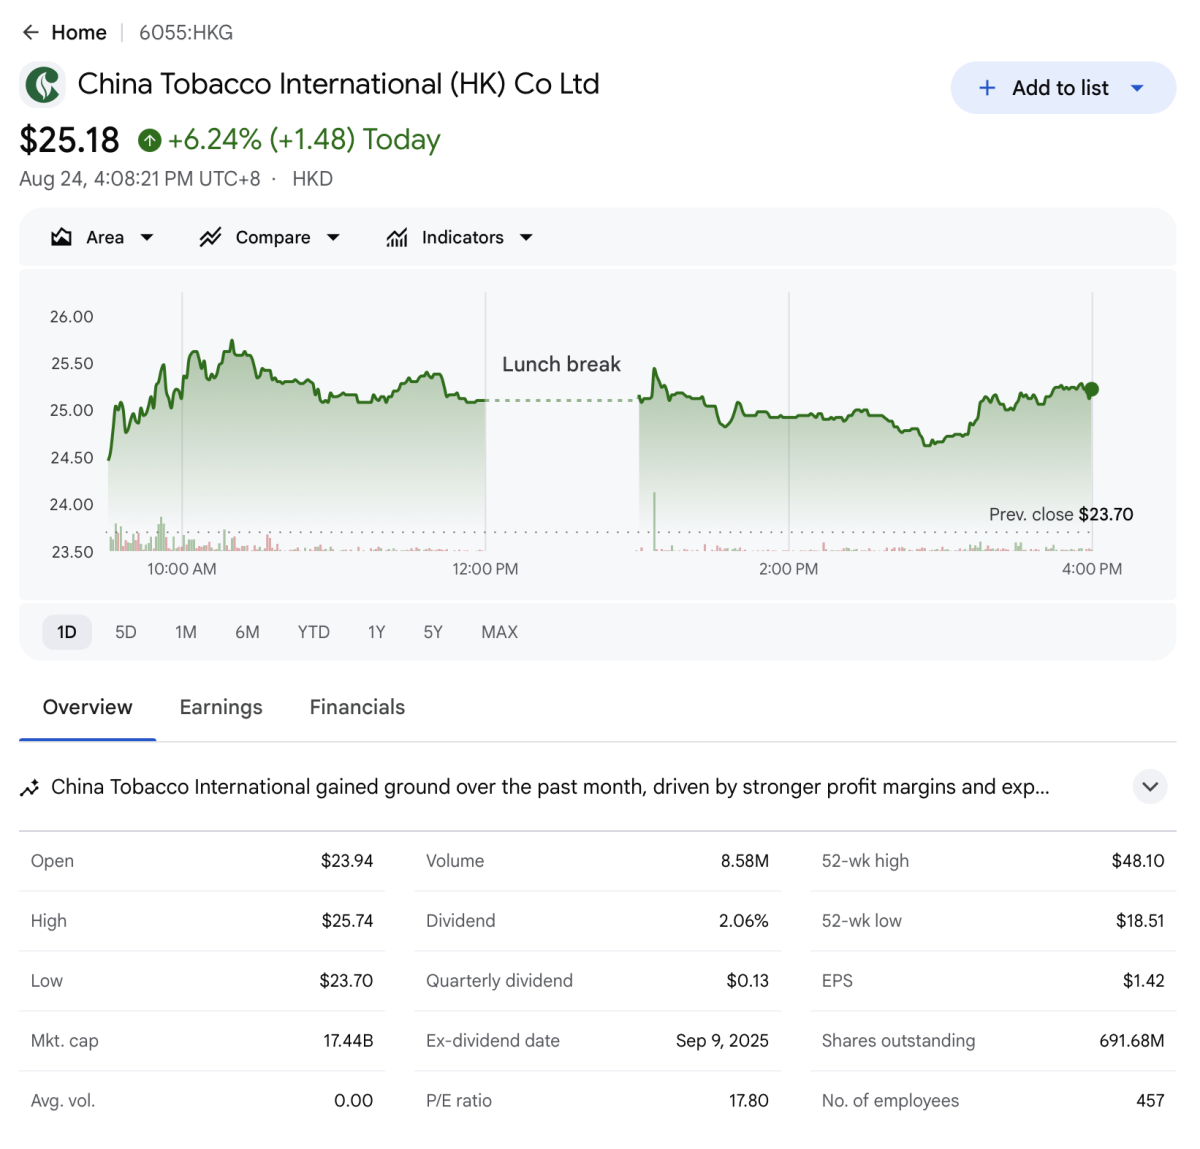Expand the news summary chevron
This screenshot has width=1200, height=1149.
pos(1150,787)
